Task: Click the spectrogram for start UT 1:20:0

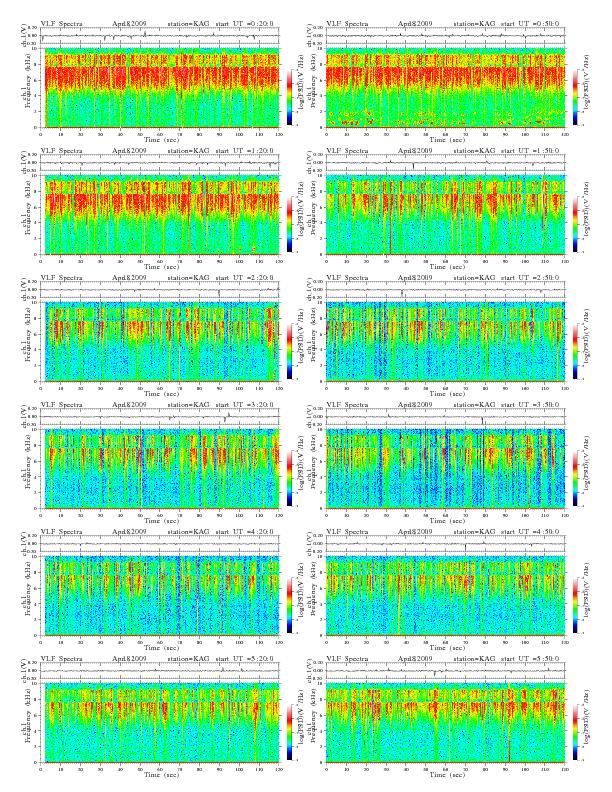Action: [x=160, y=215]
